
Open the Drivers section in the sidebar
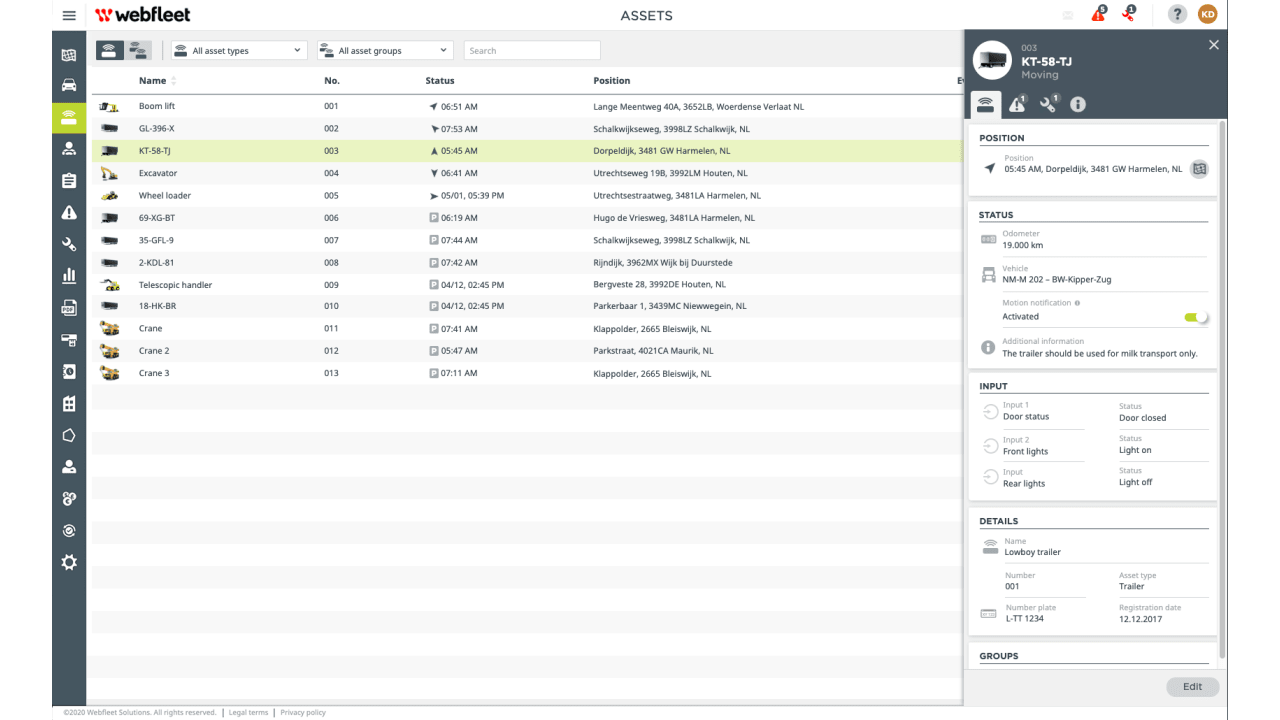click(x=69, y=149)
